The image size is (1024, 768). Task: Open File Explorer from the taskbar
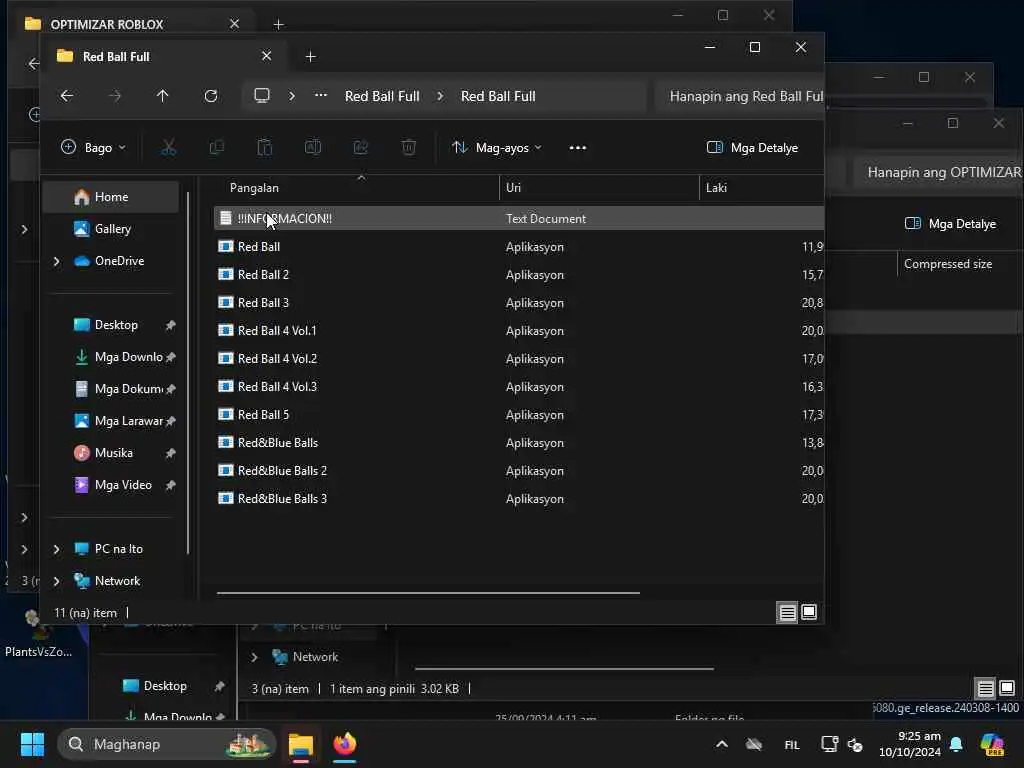click(x=301, y=744)
